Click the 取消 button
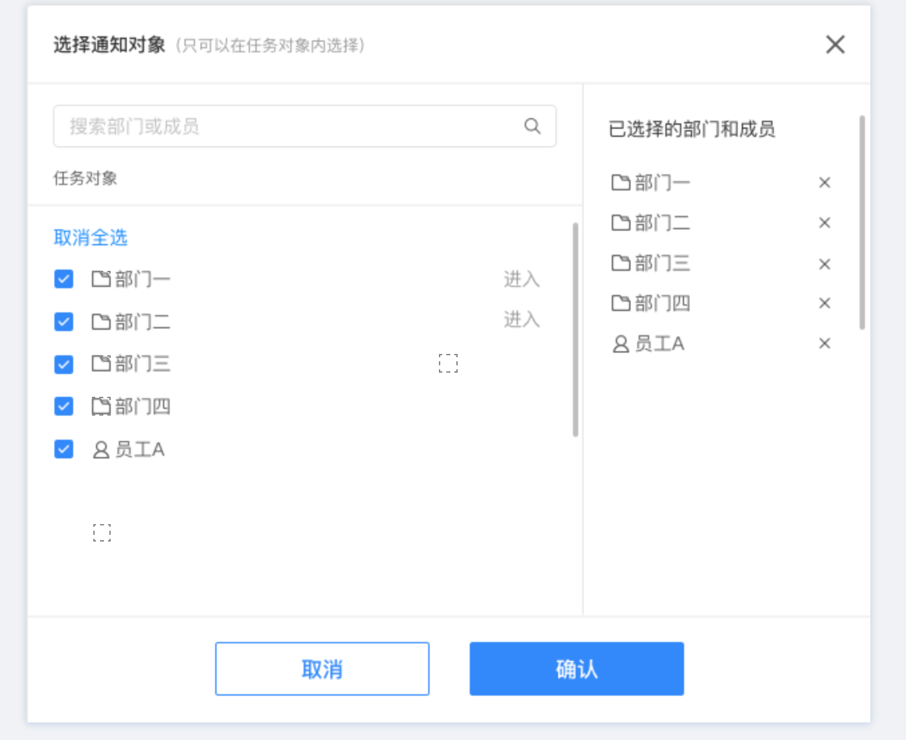 click(x=322, y=669)
